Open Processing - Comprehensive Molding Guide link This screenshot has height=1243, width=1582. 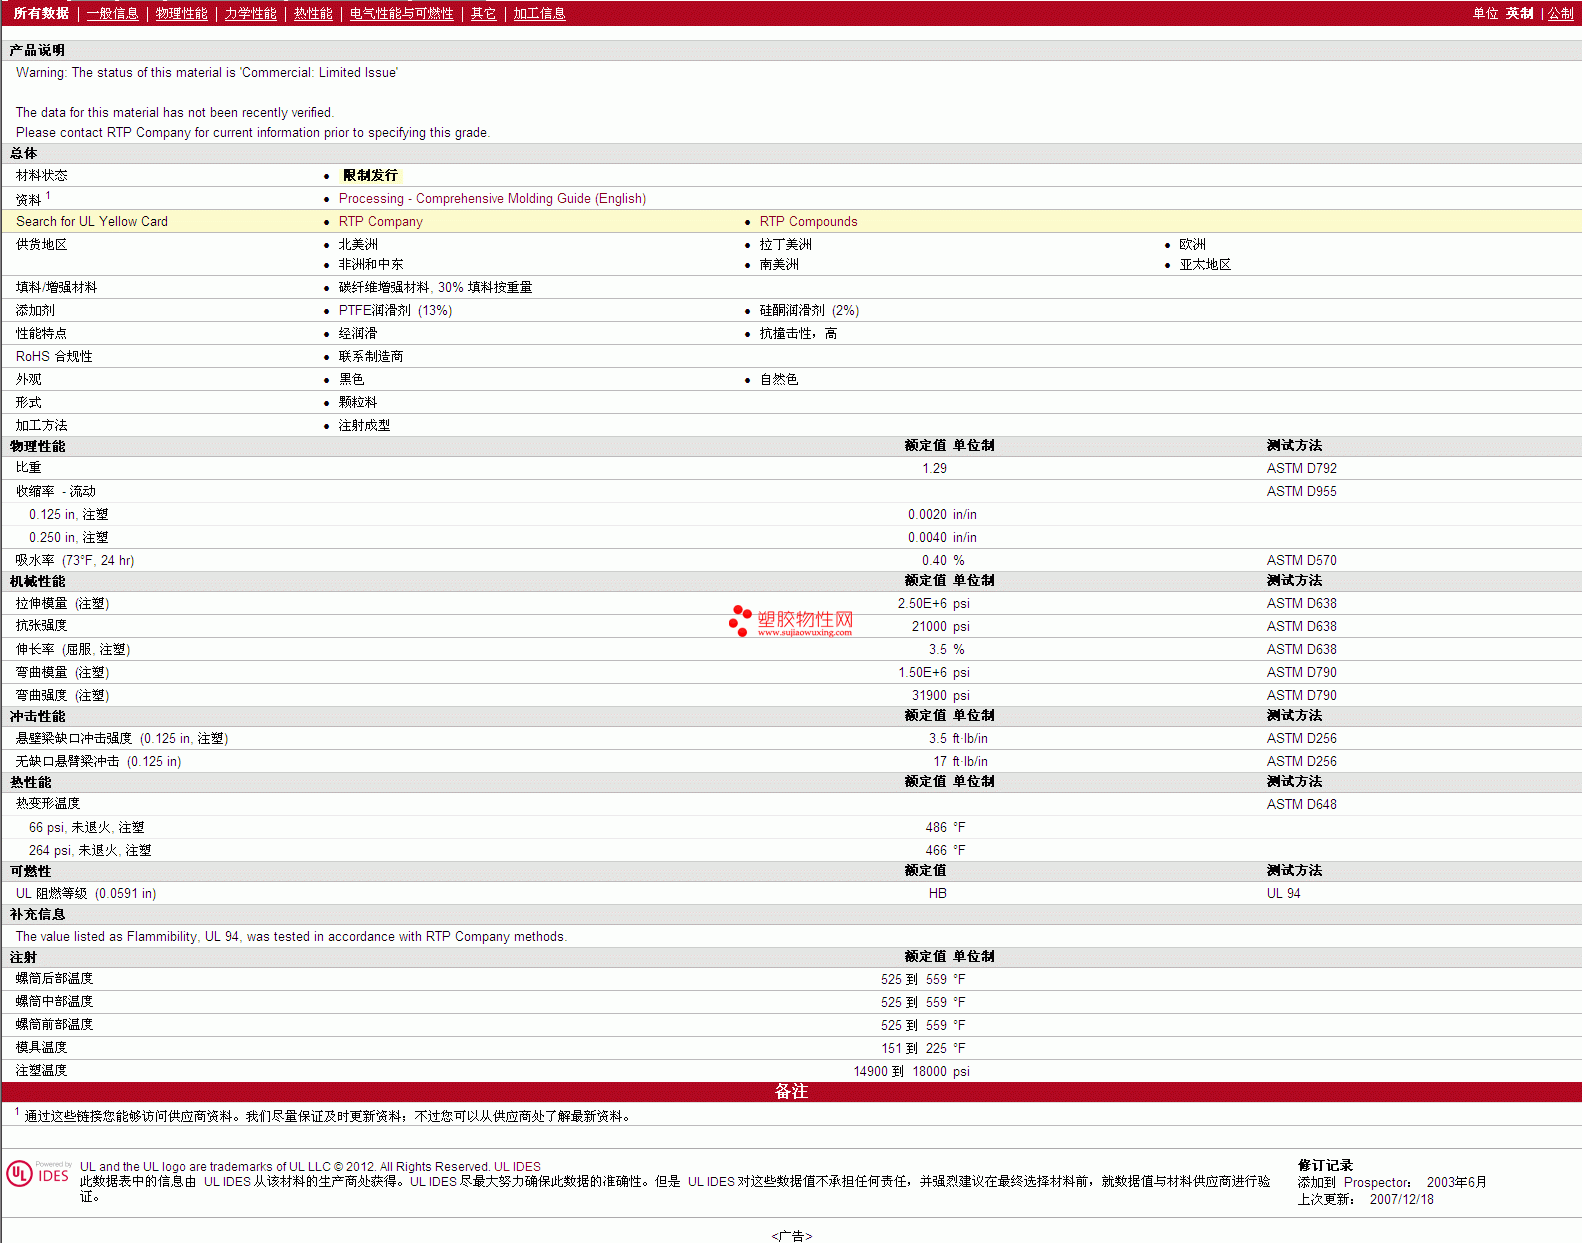(492, 198)
